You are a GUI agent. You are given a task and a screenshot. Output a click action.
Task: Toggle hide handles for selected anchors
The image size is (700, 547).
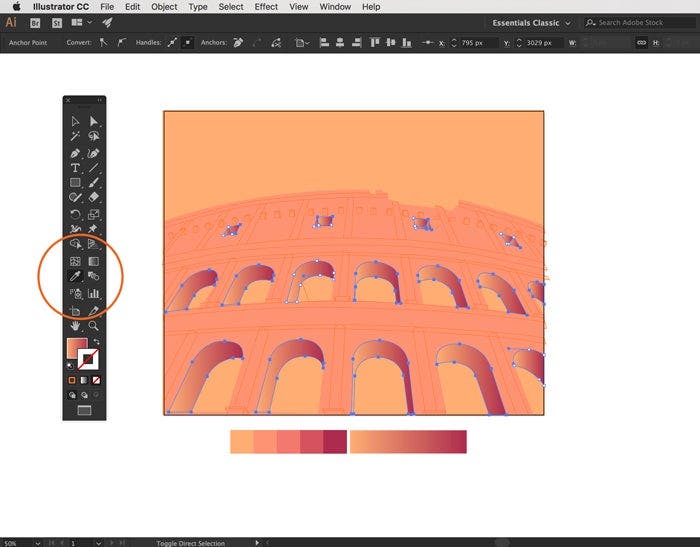point(188,42)
